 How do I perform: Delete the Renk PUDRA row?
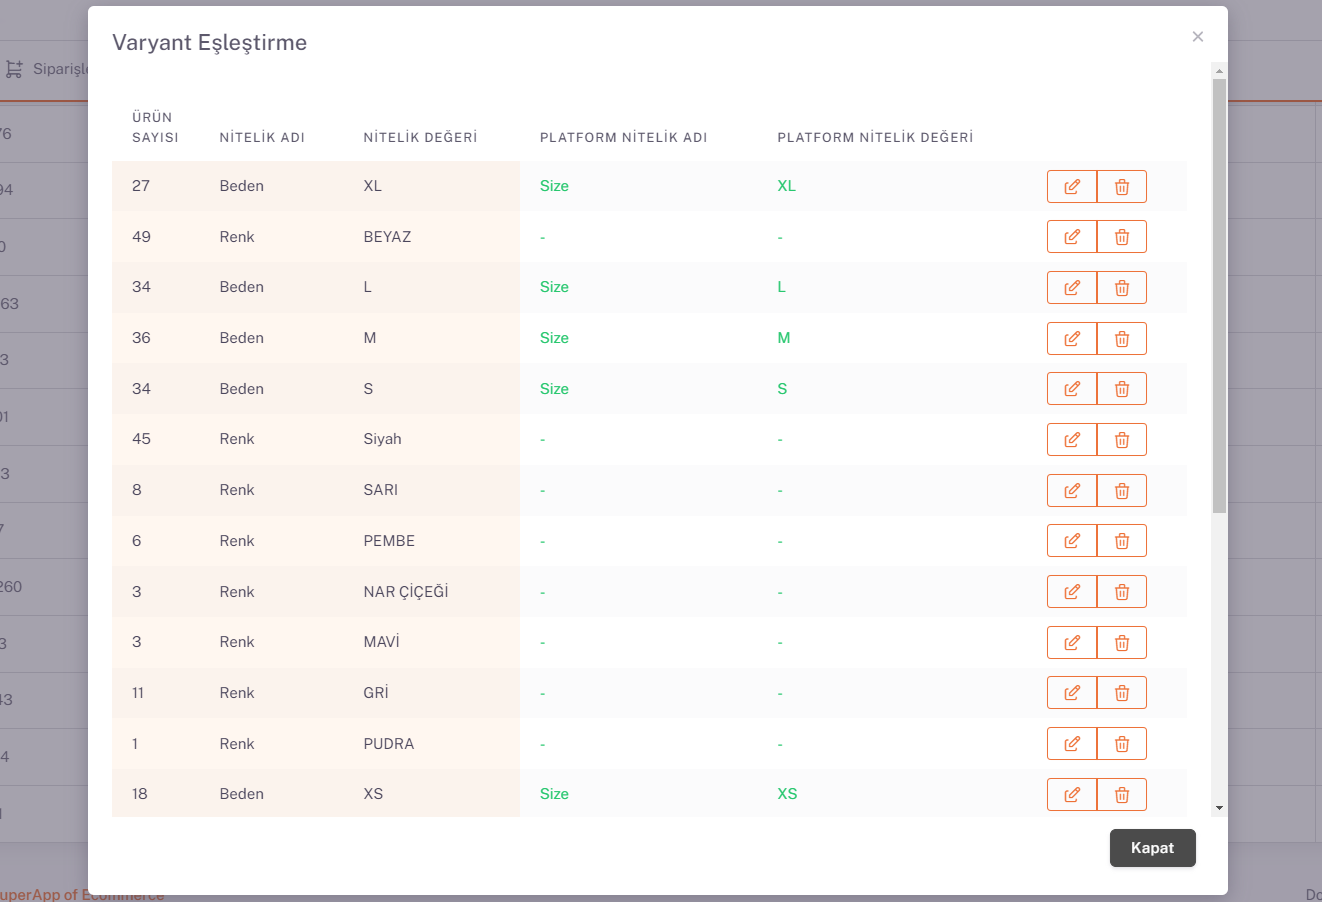[1122, 744]
